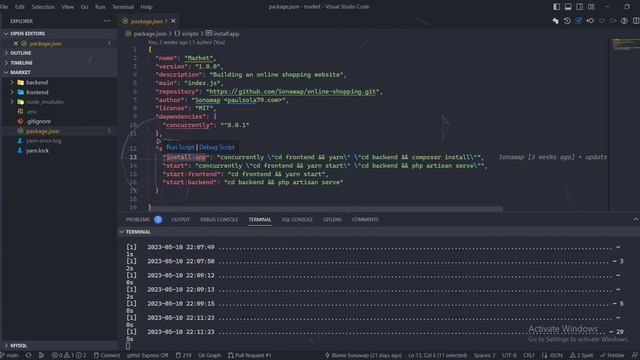
Task: Switch to the Problems panel tab
Action: point(138,220)
